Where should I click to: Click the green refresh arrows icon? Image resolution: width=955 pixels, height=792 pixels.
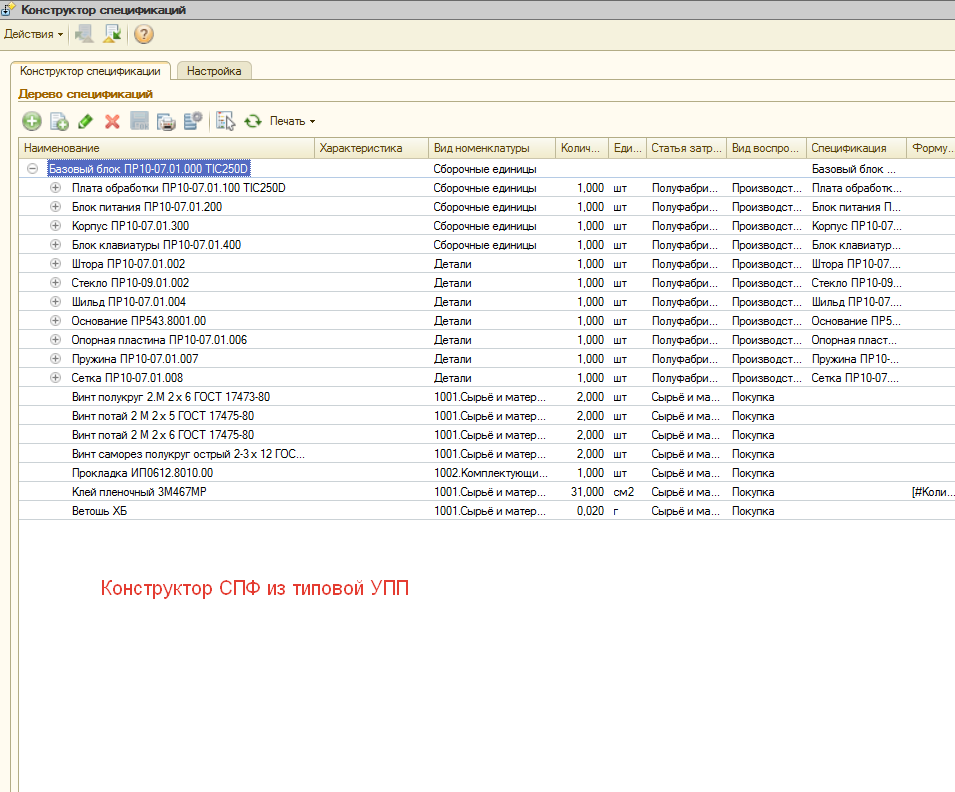pyautogui.click(x=253, y=121)
